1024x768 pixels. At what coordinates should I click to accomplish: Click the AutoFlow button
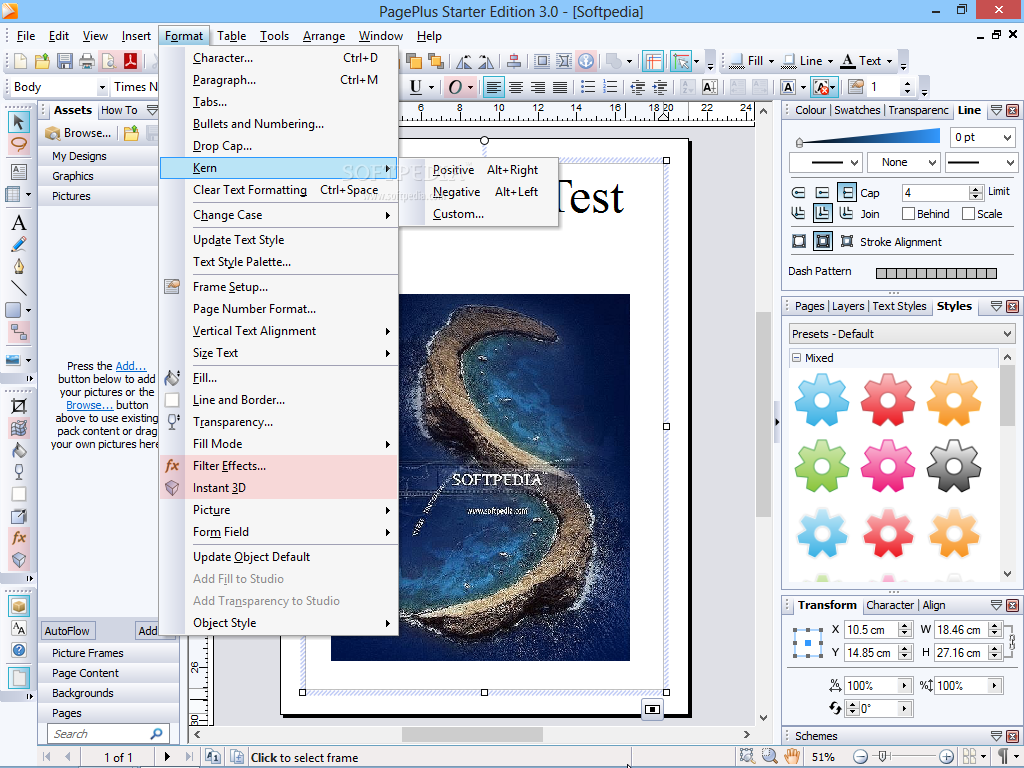point(67,631)
